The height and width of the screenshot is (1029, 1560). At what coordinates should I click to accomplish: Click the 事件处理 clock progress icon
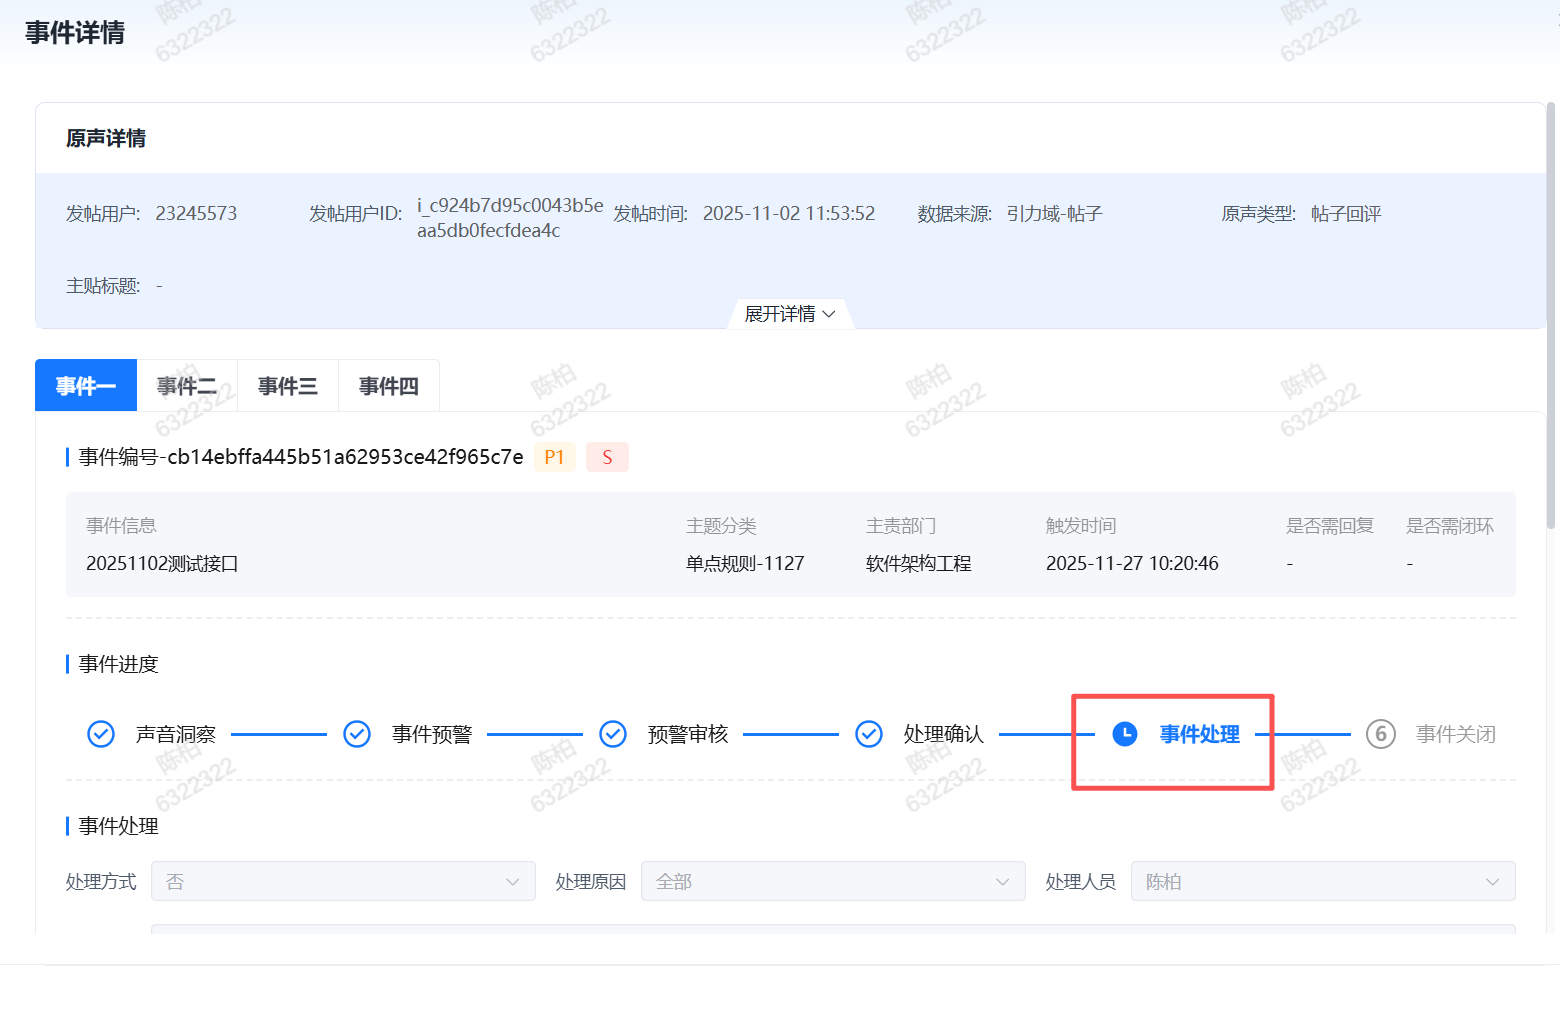(1125, 734)
